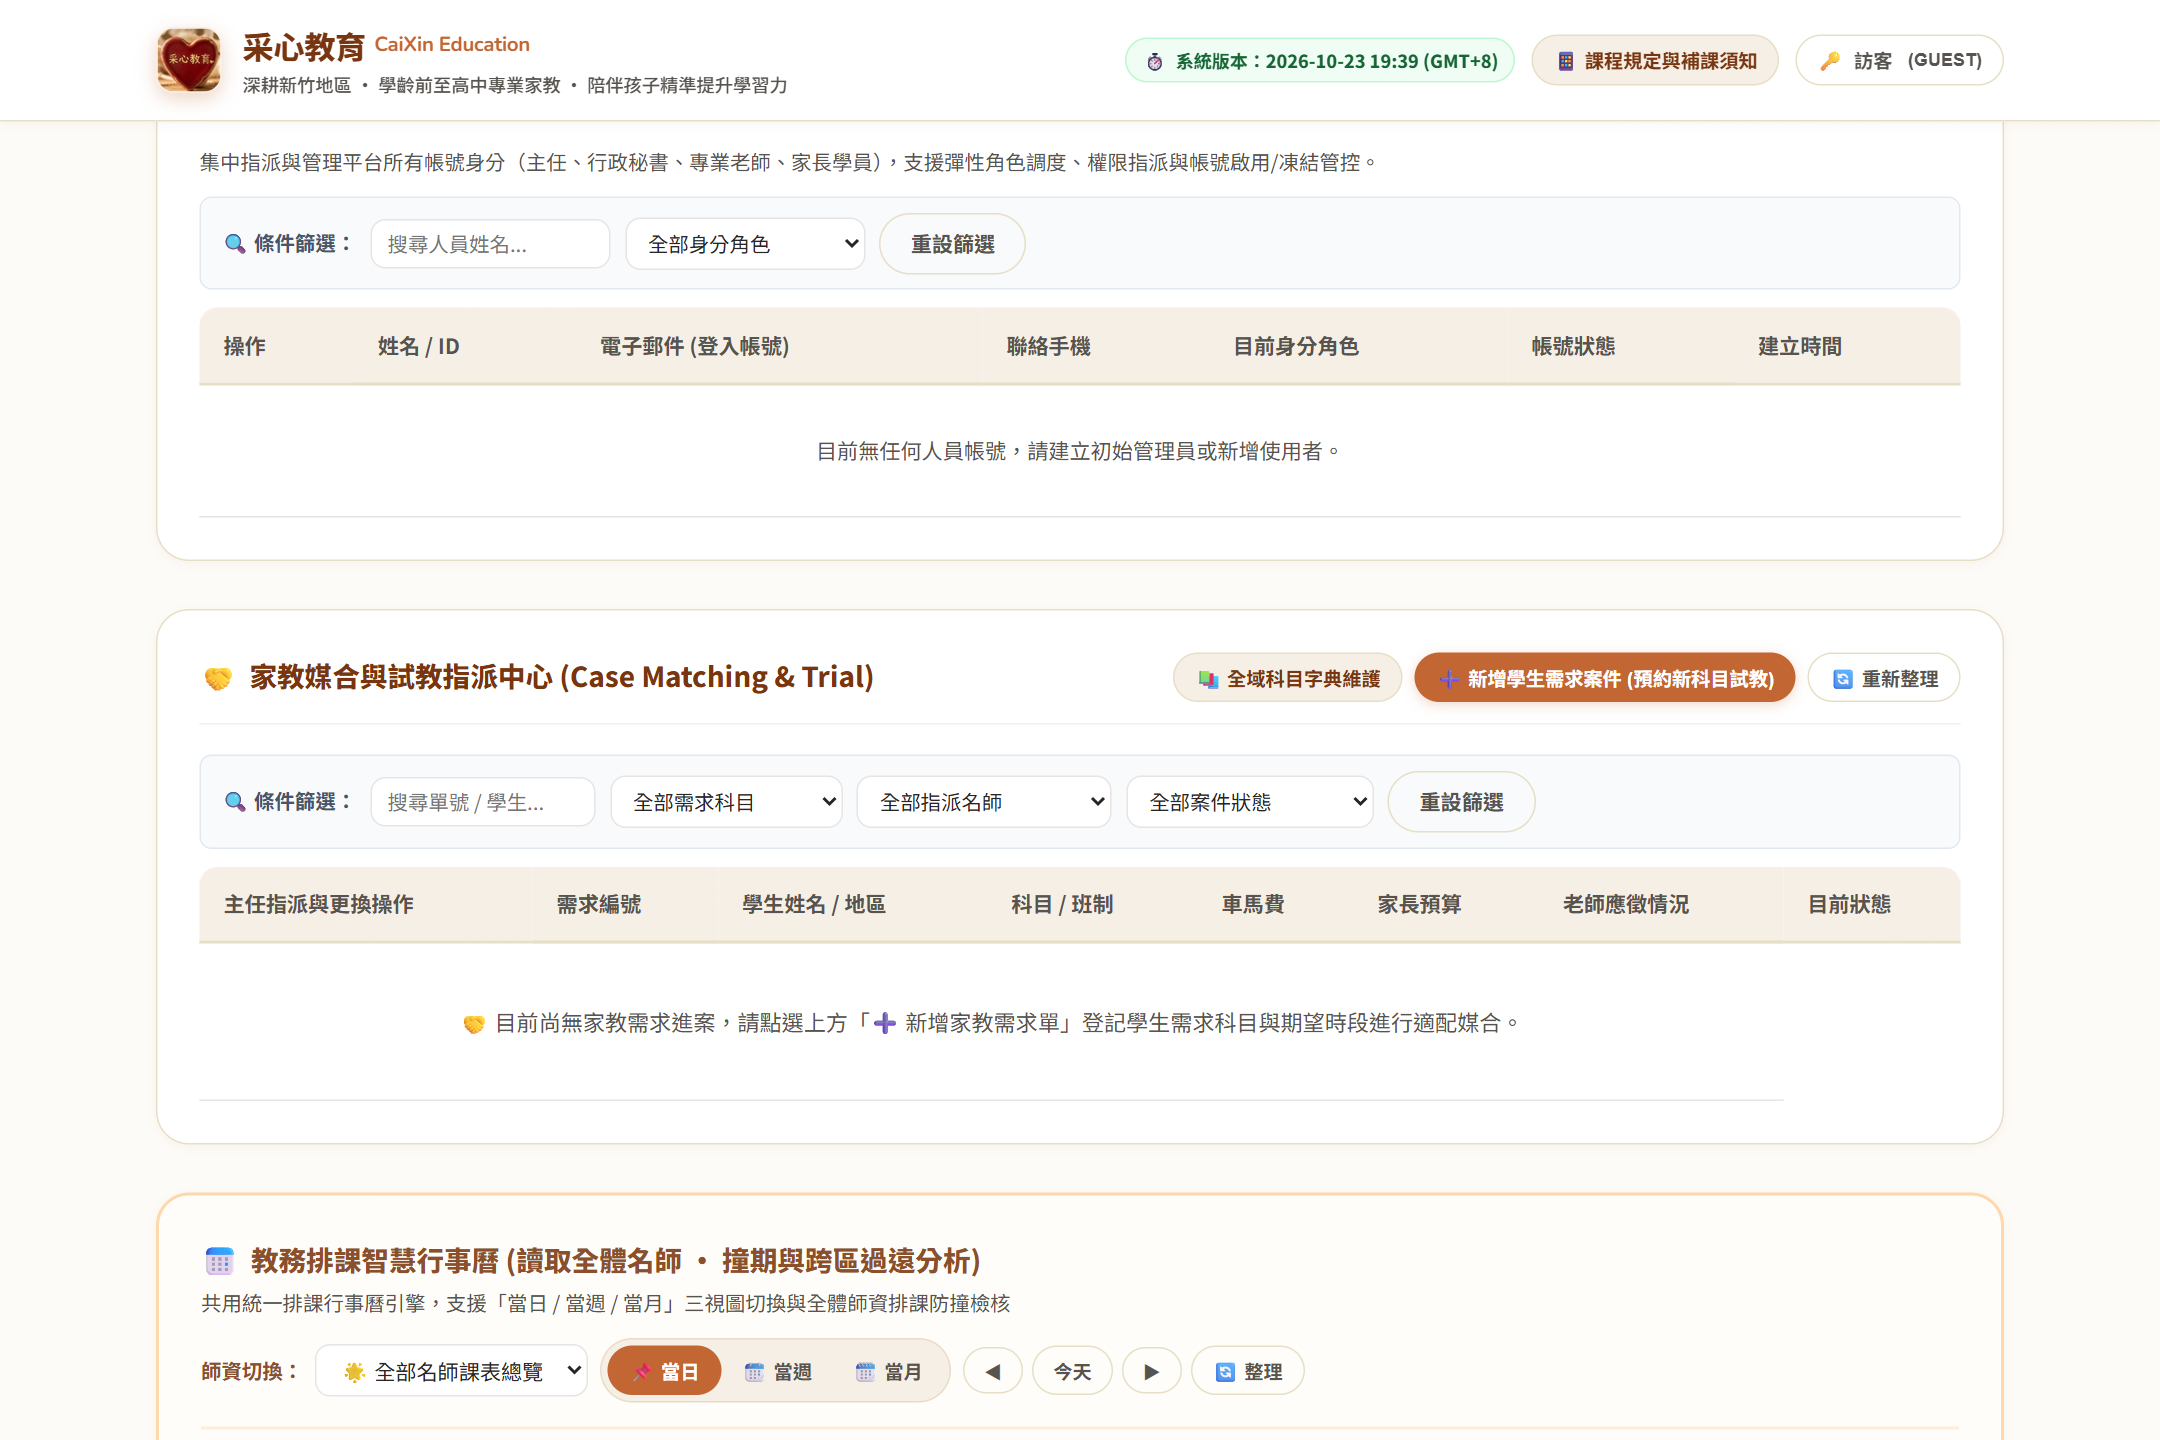
Task: Click the 建立時間 column header
Action: (x=1800, y=346)
